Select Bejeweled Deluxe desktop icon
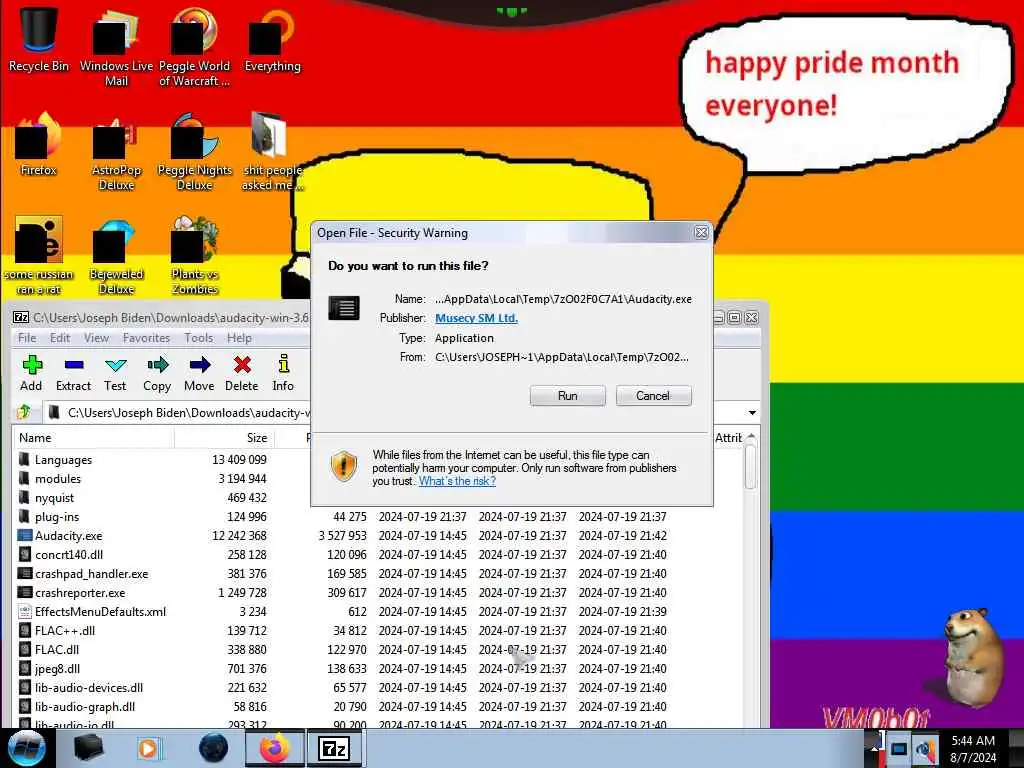Viewport: 1024px width, 768px height. click(x=116, y=256)
